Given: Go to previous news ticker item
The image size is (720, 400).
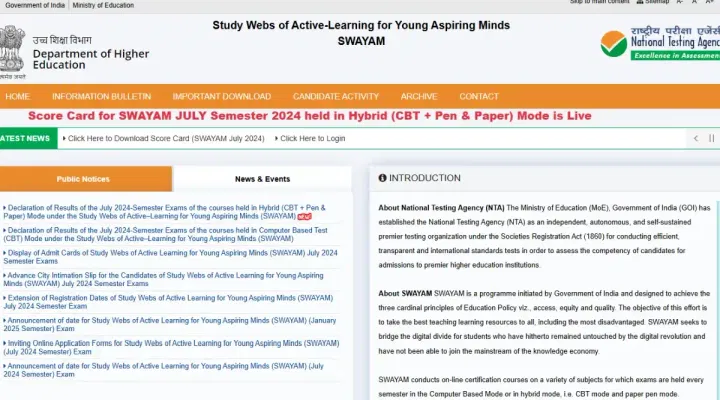Looking at the screenshot, I should click(696, 138).
